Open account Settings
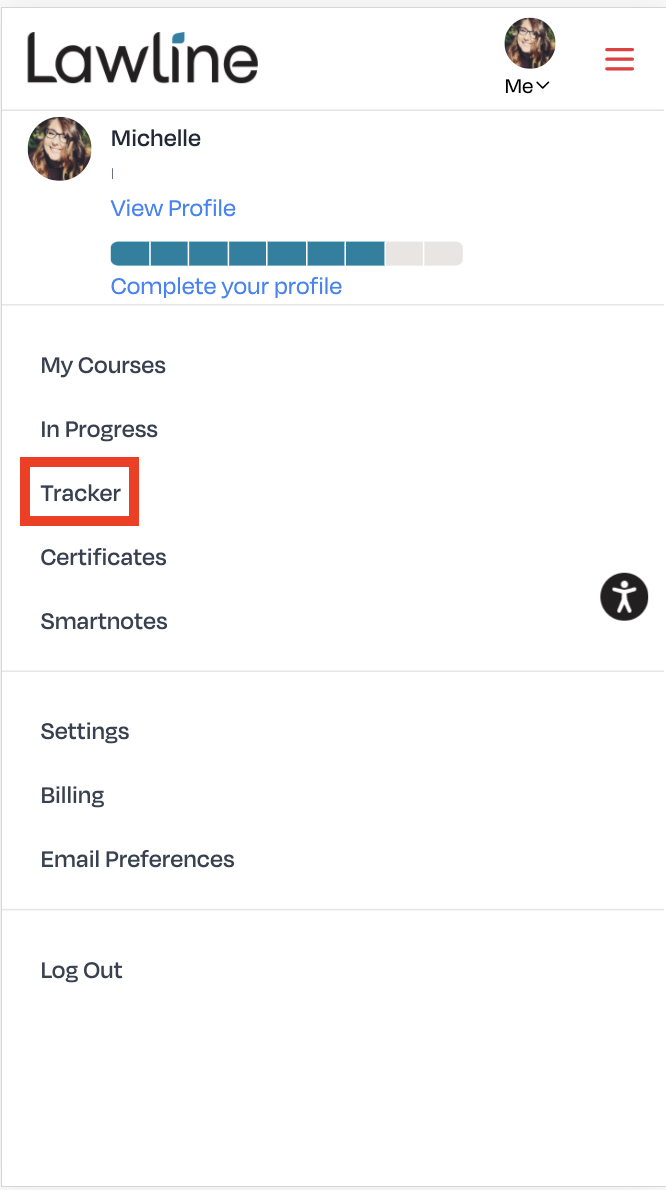 [85, 731]
